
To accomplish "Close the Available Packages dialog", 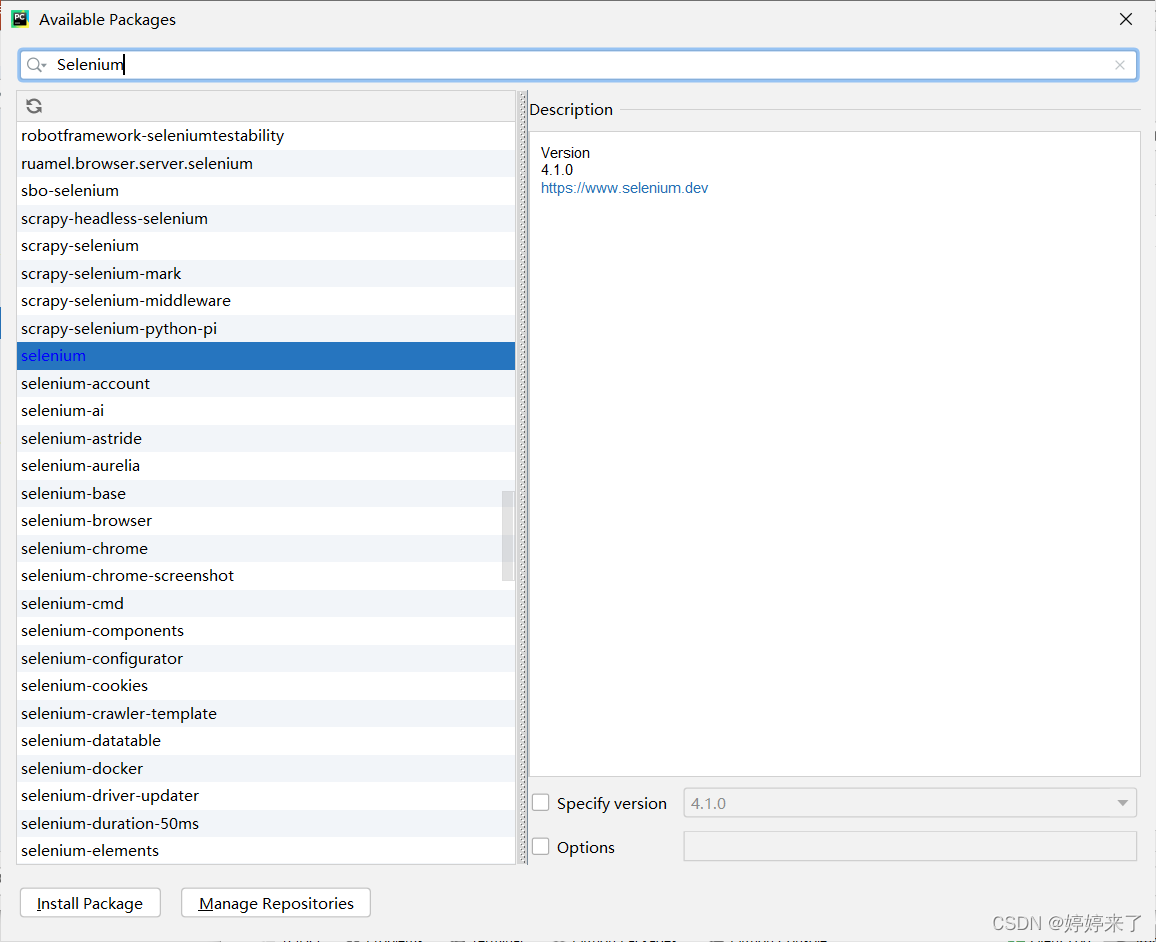I will pyautogui.click(x=1126, y=19).
